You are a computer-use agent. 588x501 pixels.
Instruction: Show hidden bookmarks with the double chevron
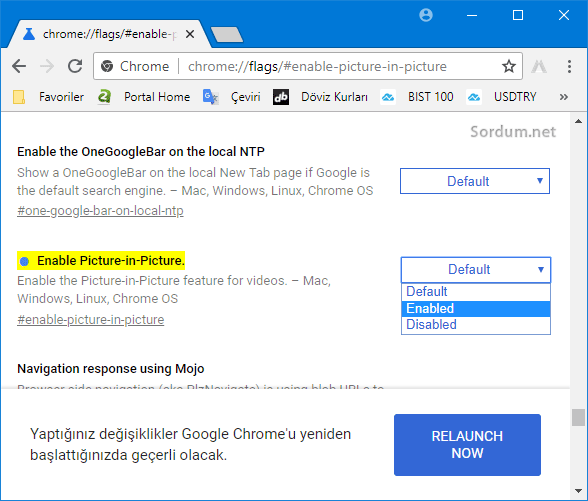(563, 97)
